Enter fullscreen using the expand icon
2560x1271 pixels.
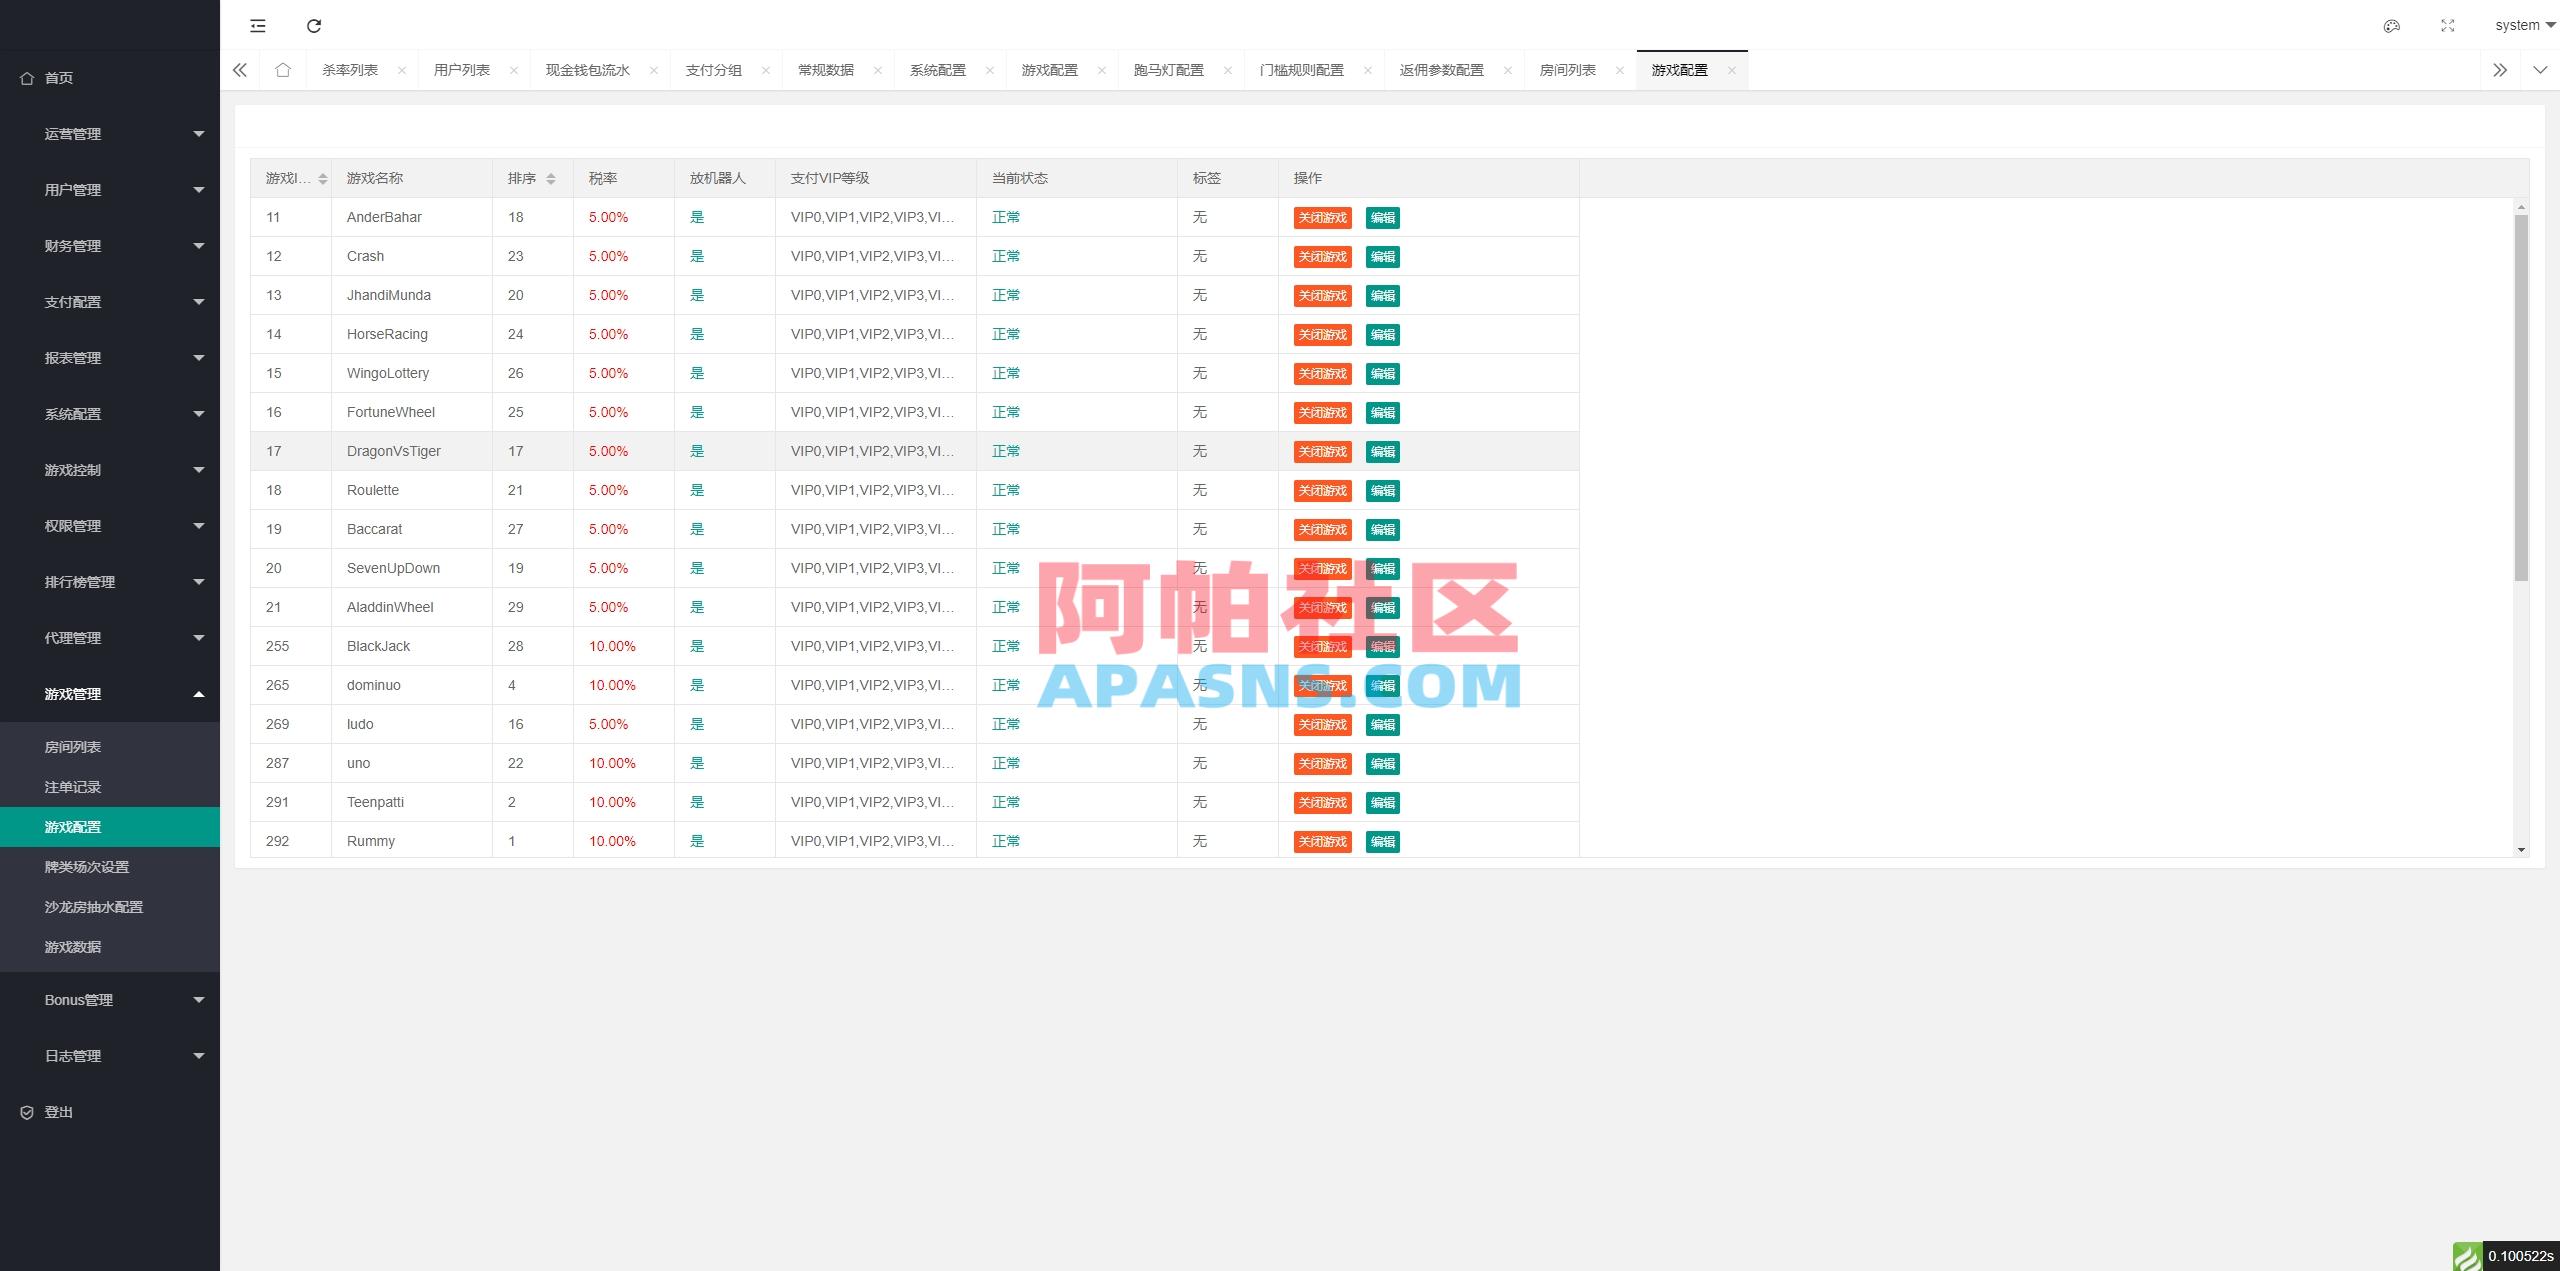tap(2447, 25)
